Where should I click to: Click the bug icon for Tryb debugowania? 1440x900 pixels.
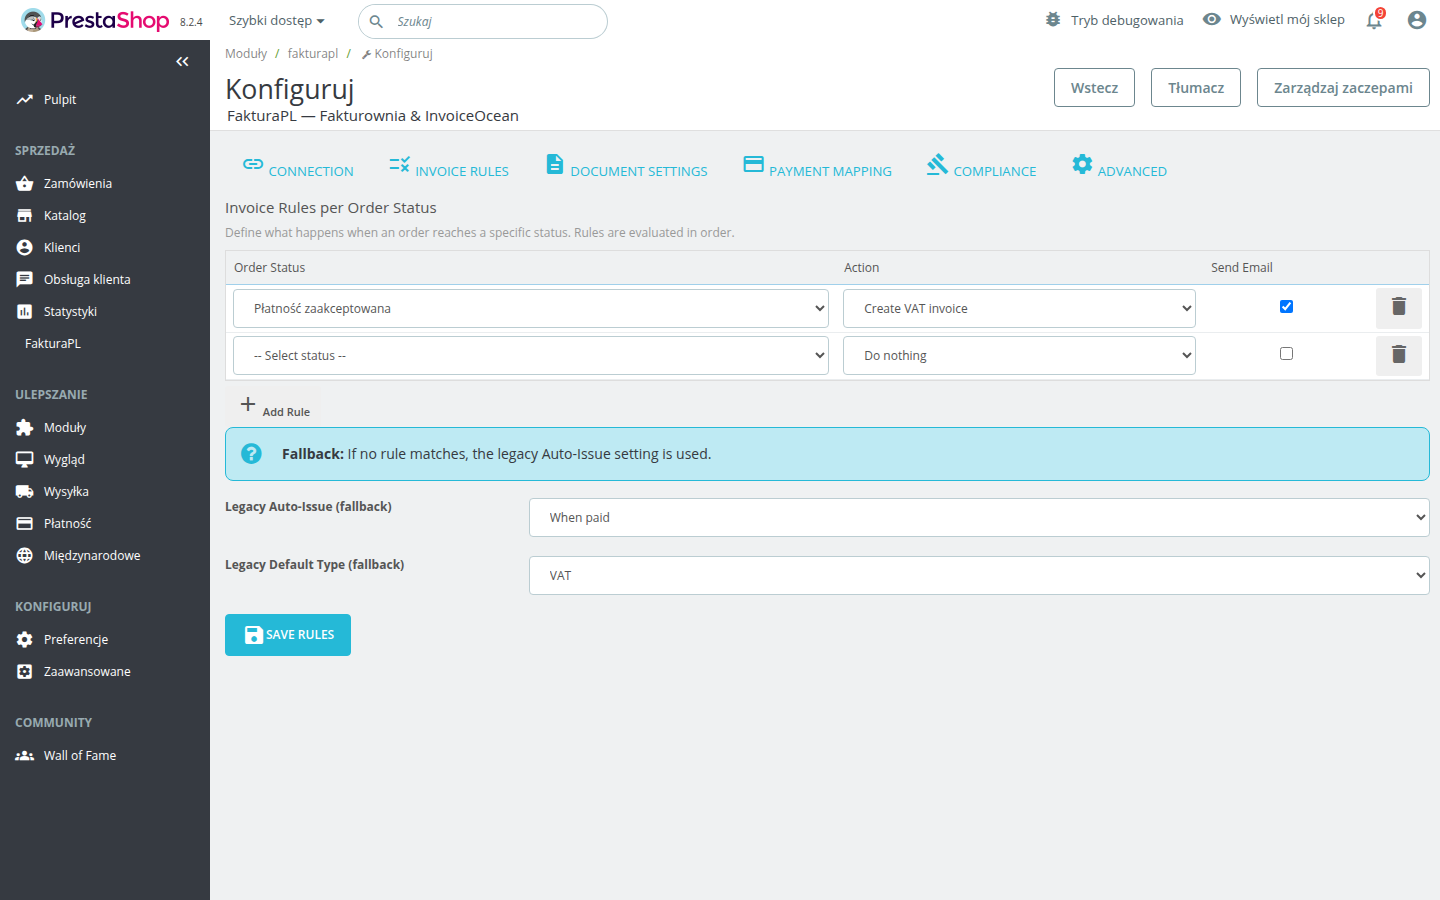pyautogui.click(x=1051, y=19)
